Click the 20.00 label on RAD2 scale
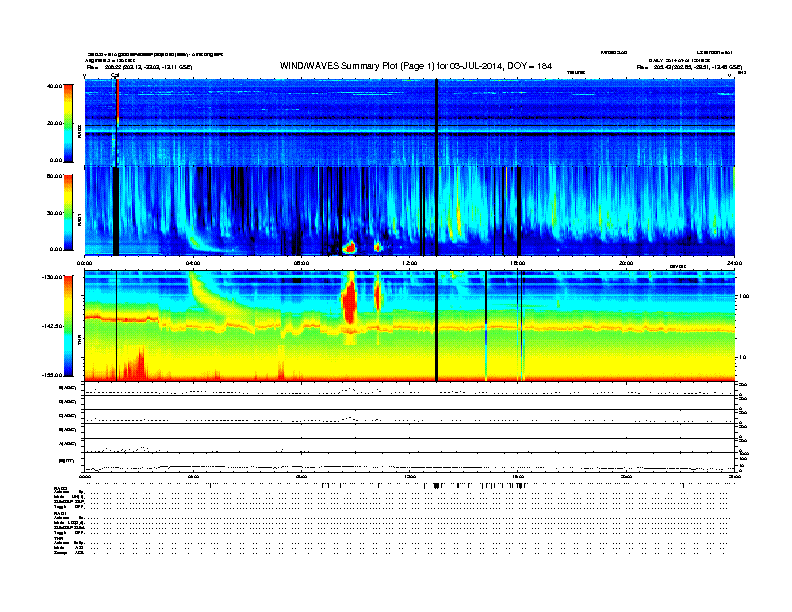This screenshot has height=612, width=792. [x=54, y=123]
